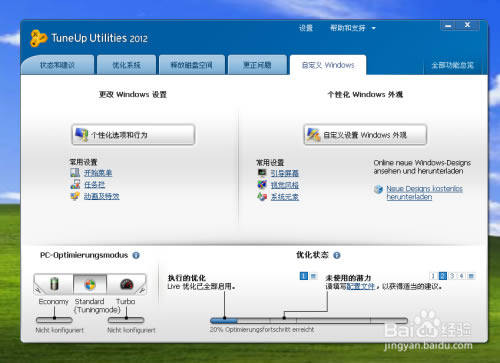
Task: Switch to the 释放磁盘空间 tab
Action: (x=191, y=65)
